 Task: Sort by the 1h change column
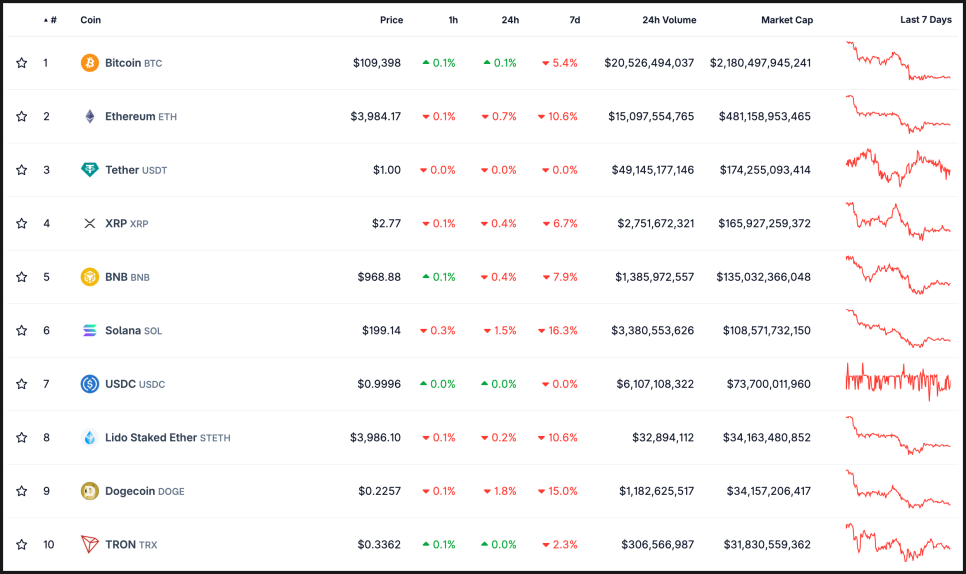[x=453, y=20]
